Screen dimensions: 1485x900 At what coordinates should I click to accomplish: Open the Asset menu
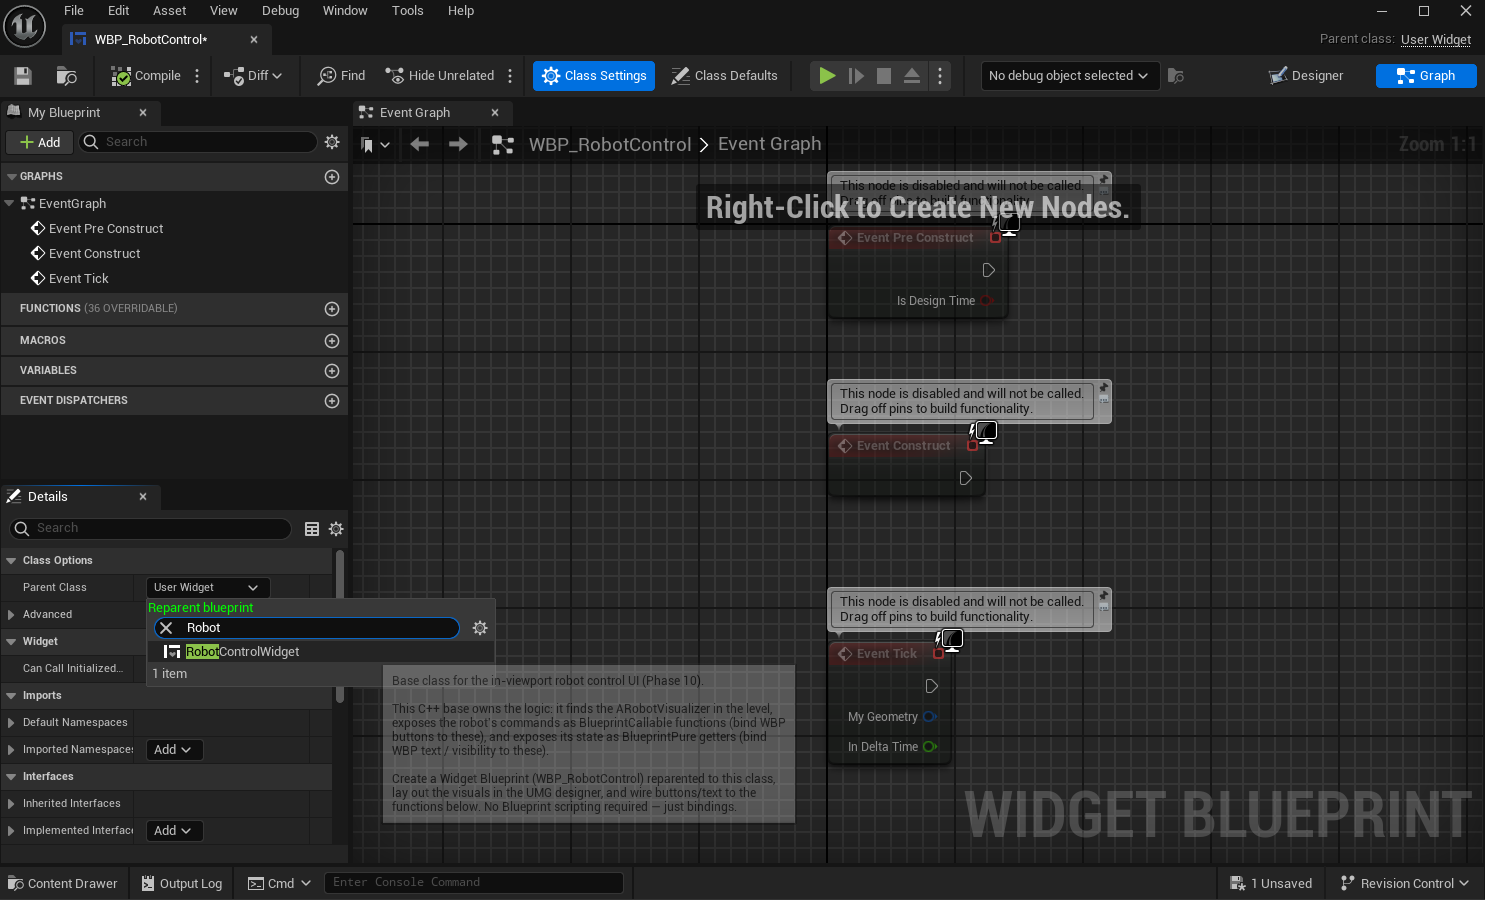[169, 11]
